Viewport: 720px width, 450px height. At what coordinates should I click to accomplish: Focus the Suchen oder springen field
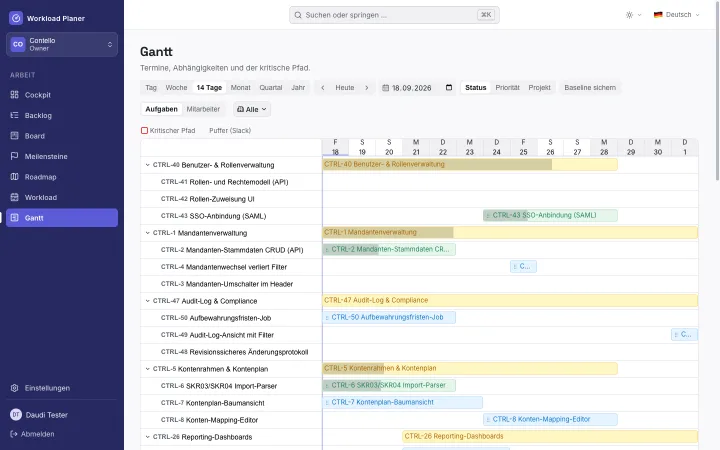point(394,15)
